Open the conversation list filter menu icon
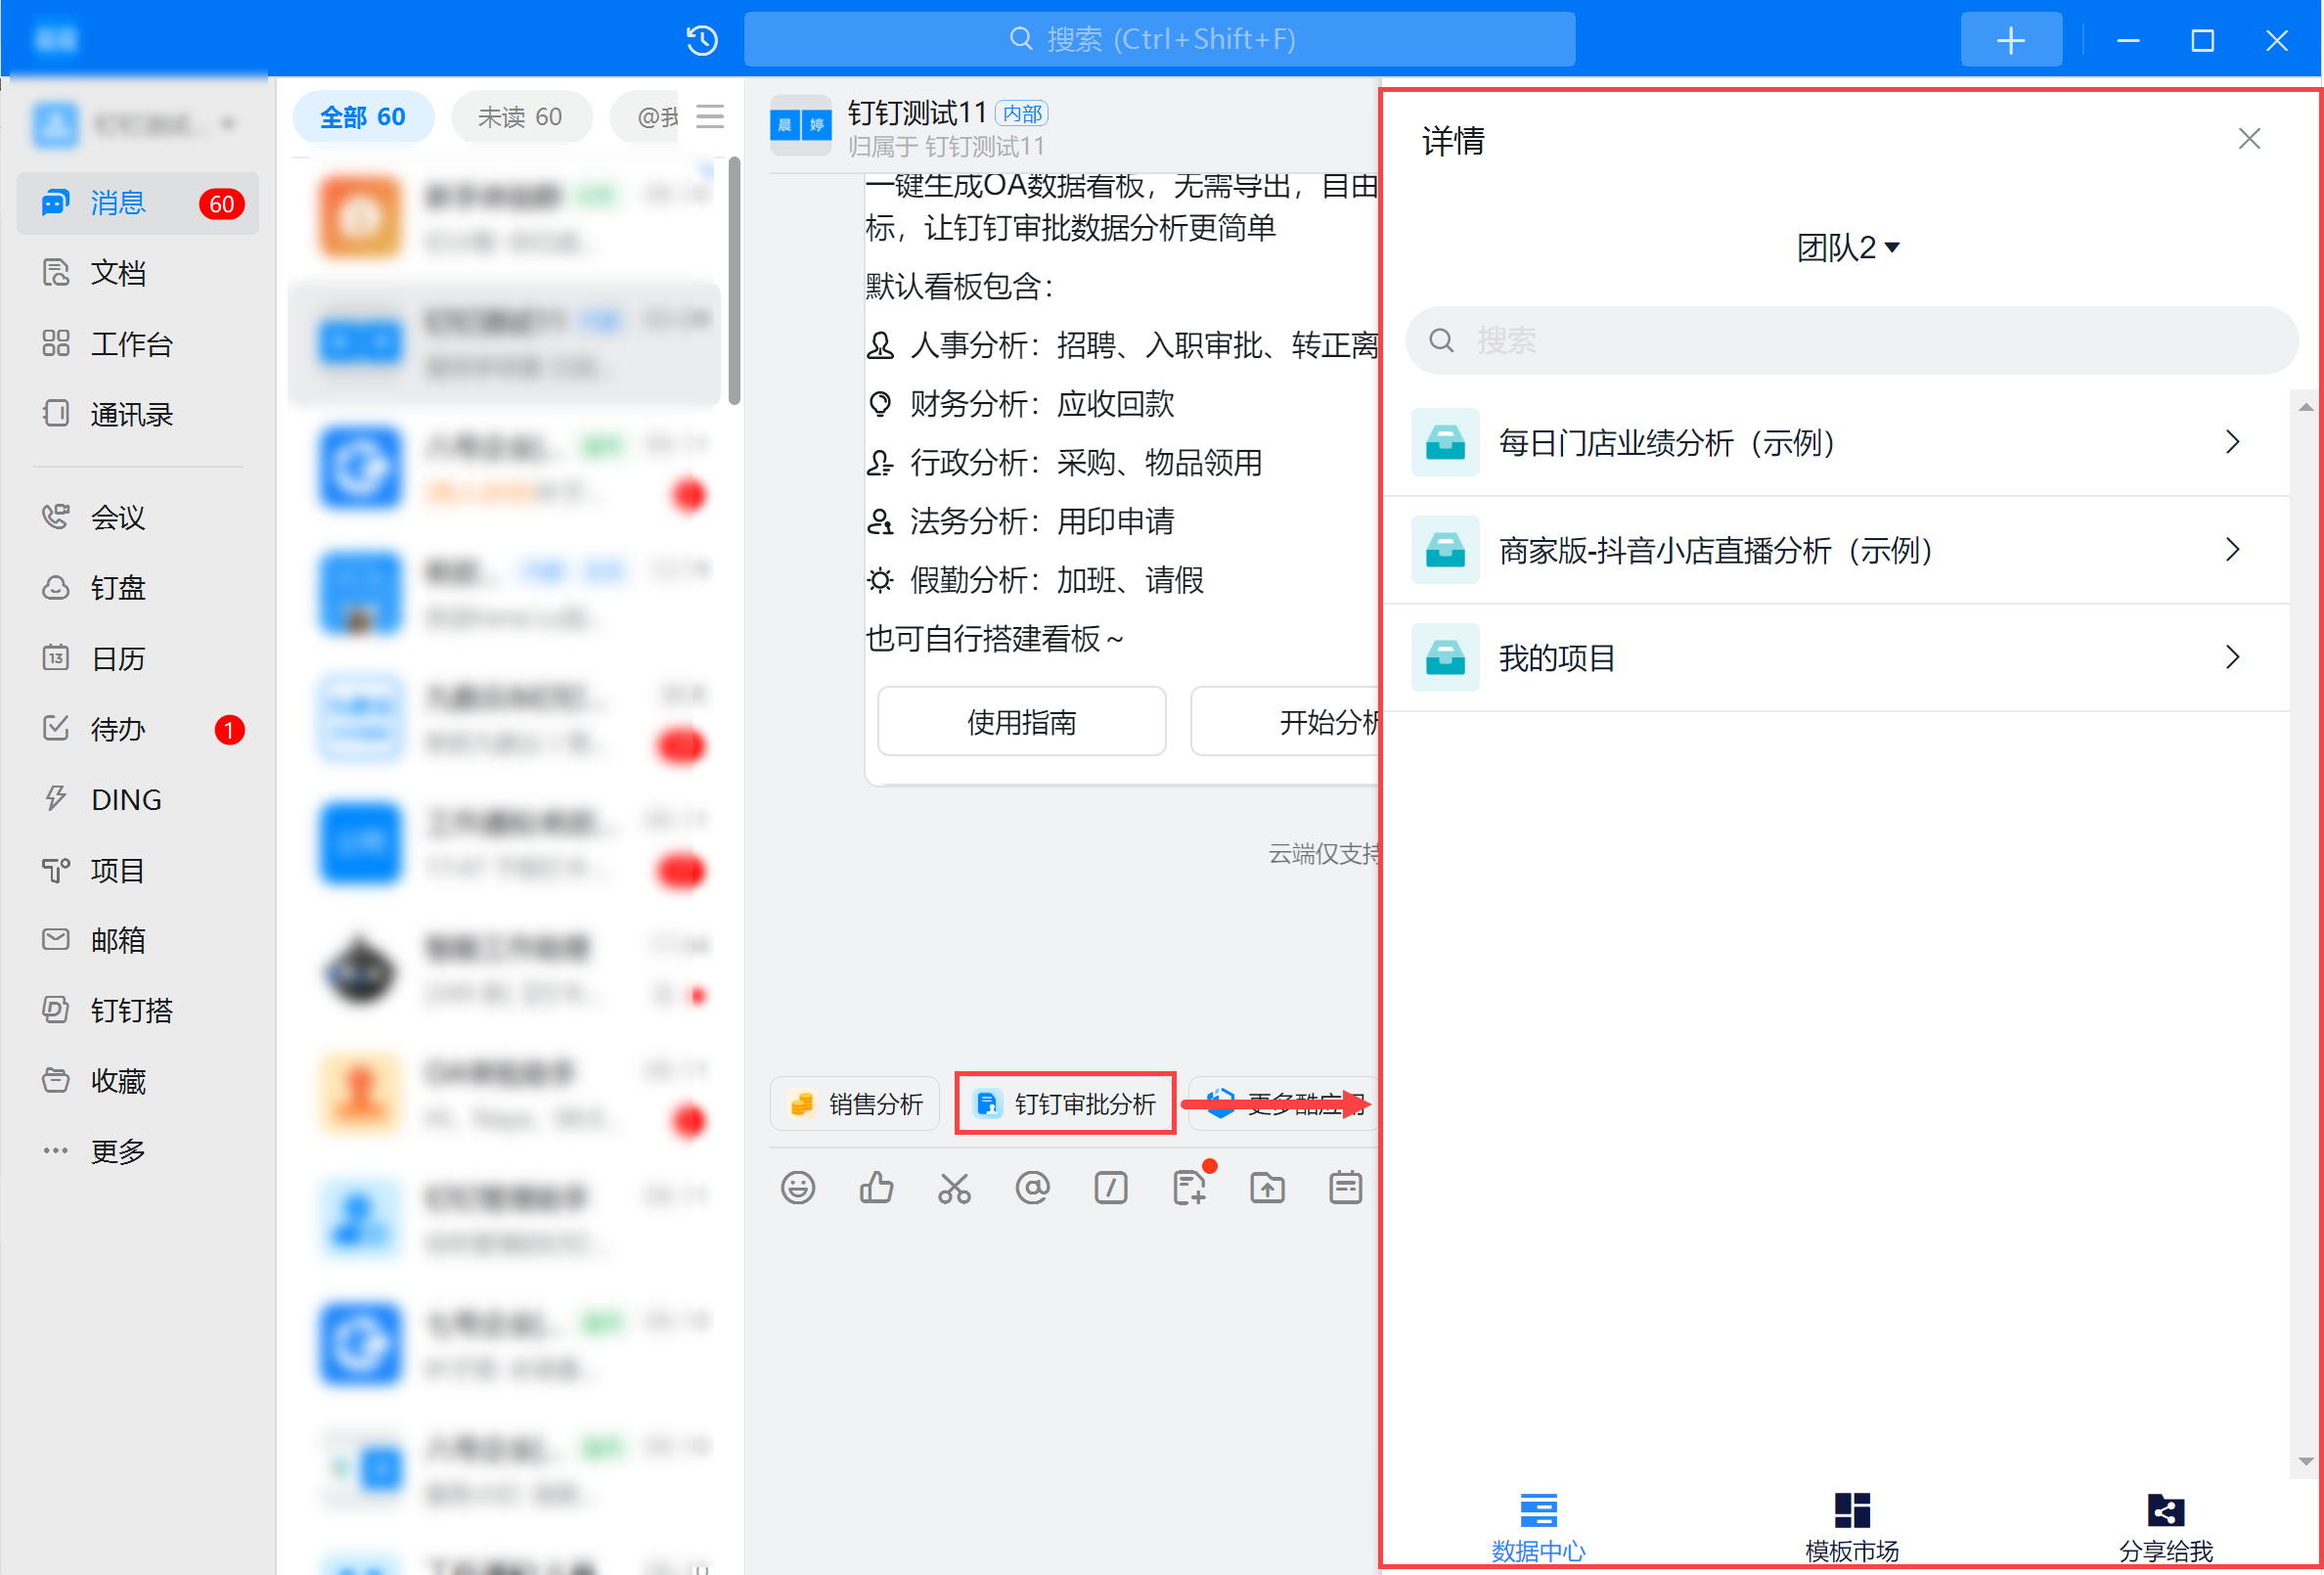The image size is (2324, 1575). pyautogui.click(x=710, y=117)
